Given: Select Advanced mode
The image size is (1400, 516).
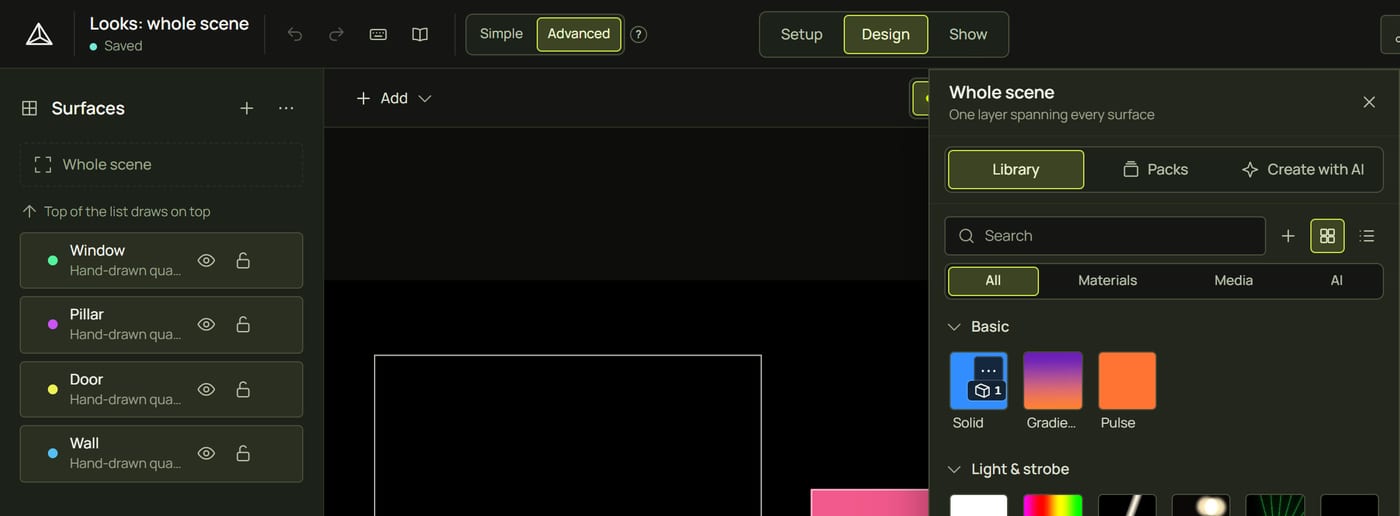Looking at the screenshot, I should tap(579, 34).
